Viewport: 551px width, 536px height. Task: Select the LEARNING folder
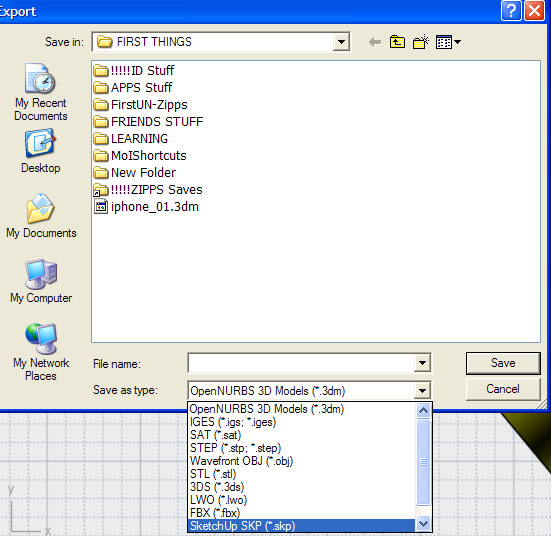131,138
